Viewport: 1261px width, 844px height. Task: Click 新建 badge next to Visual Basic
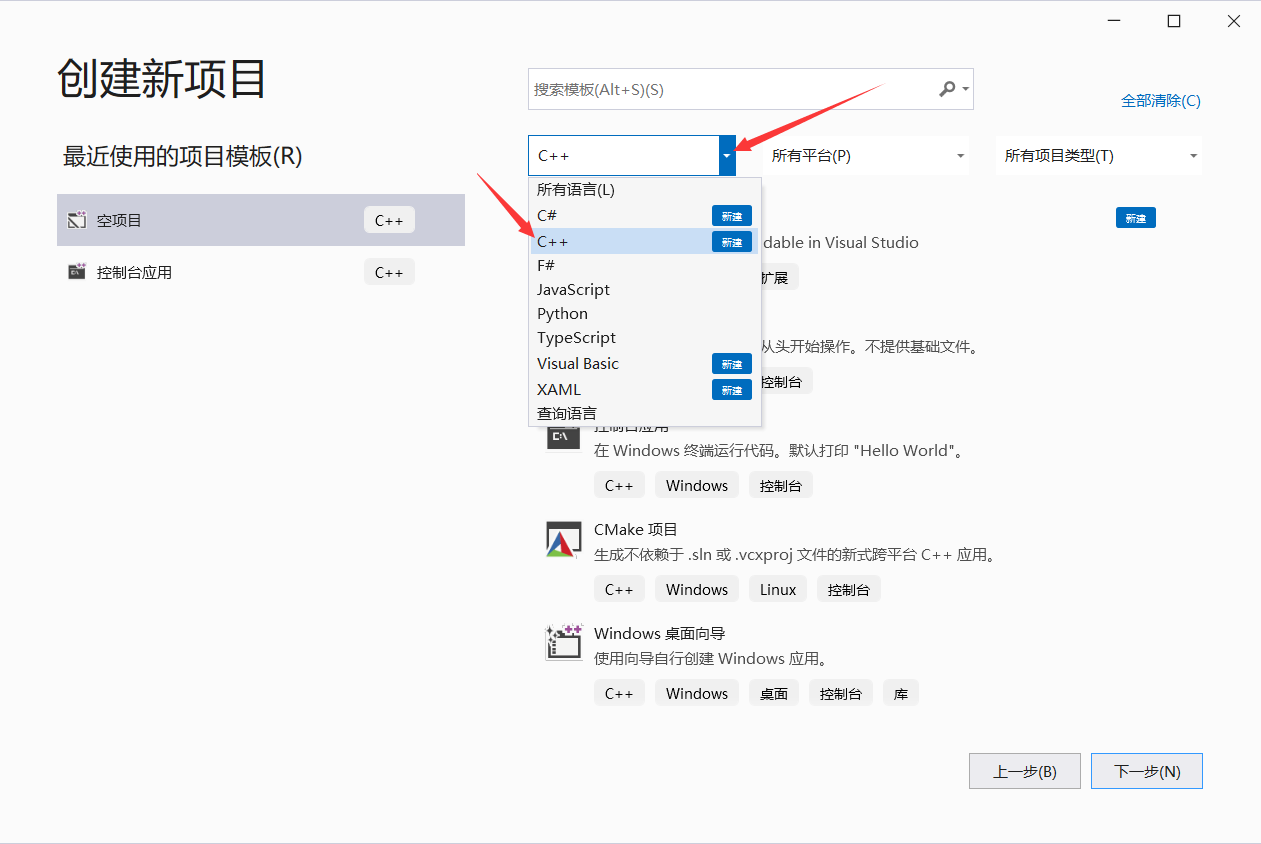tap(732, 364)
